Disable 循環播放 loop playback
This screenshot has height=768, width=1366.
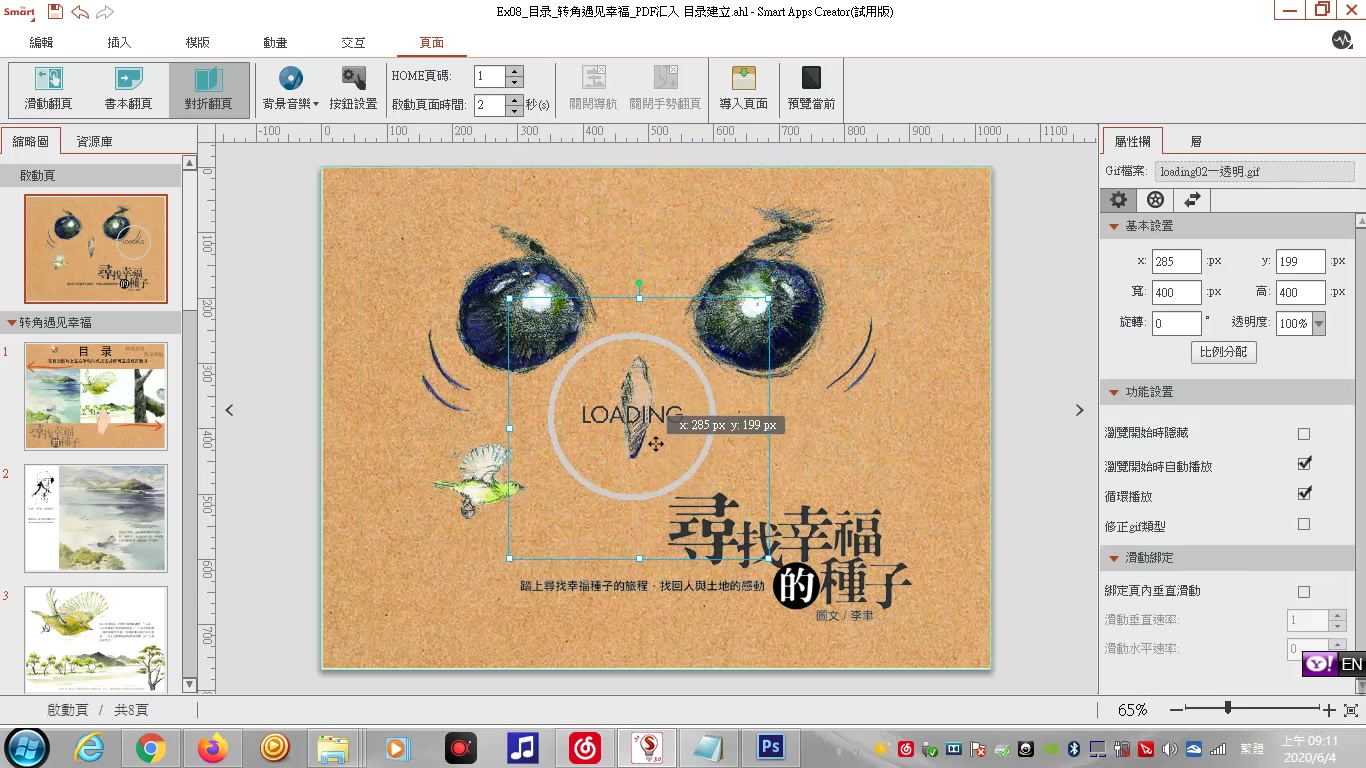pyautogui.click(x=1304, y=493)
